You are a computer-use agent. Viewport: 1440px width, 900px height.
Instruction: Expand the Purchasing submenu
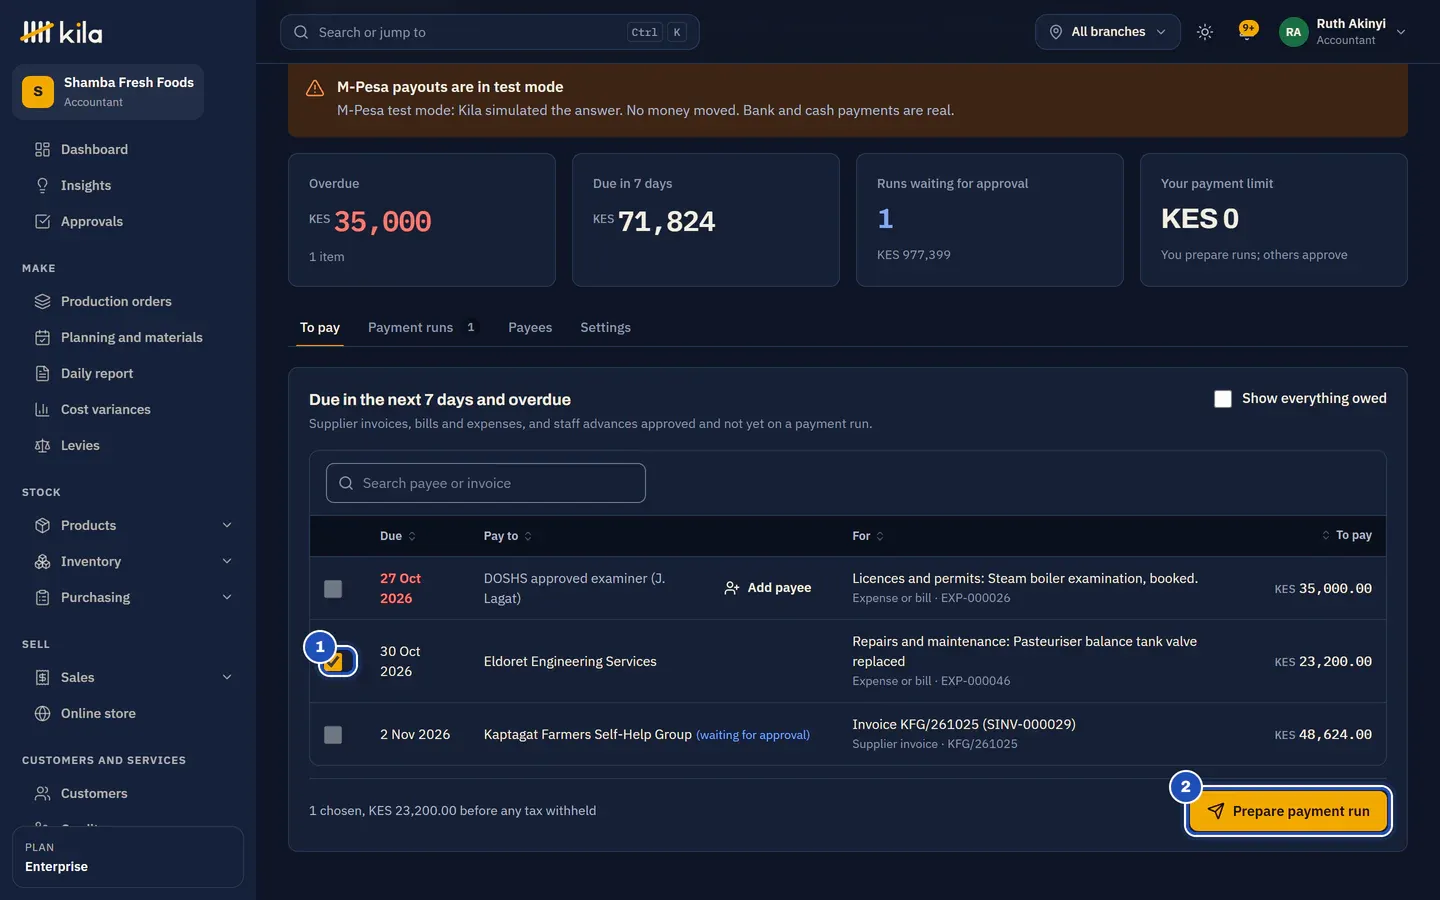(x=227, y=597)
